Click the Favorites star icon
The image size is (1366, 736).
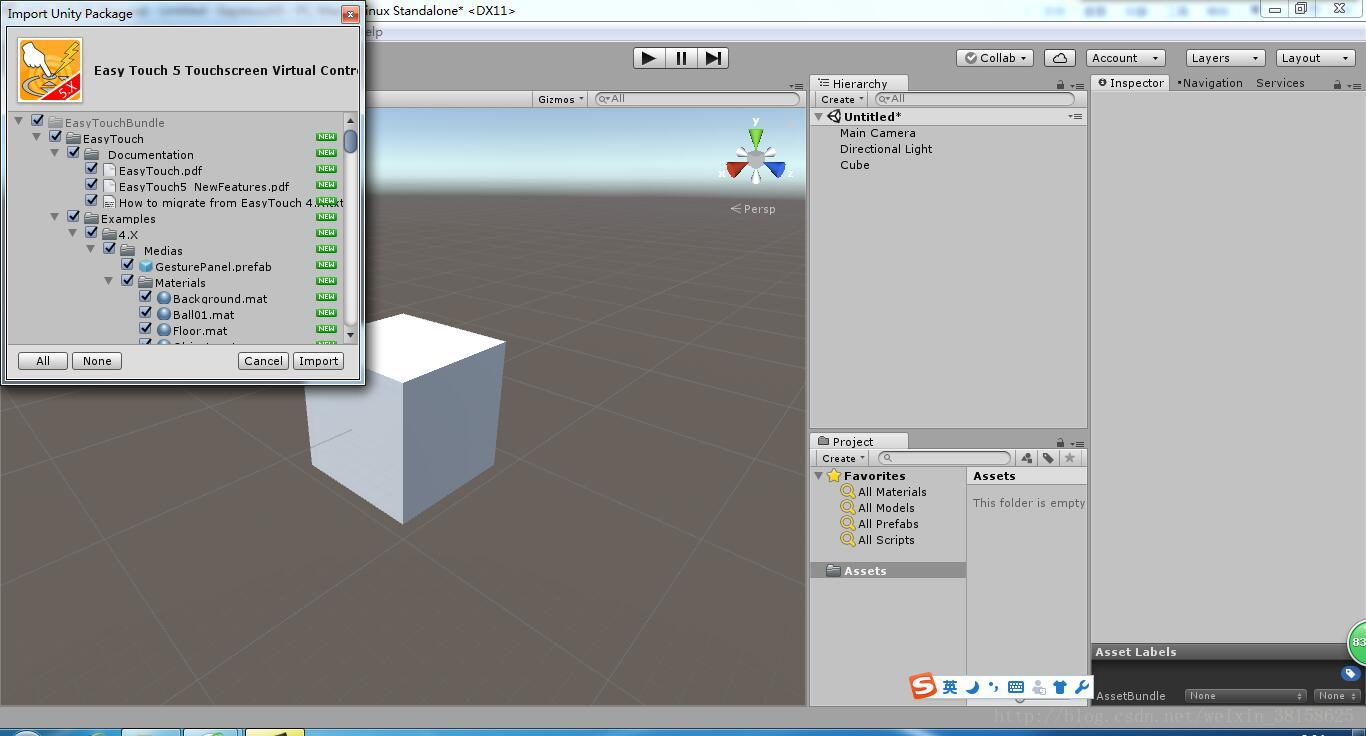point(834,476)
